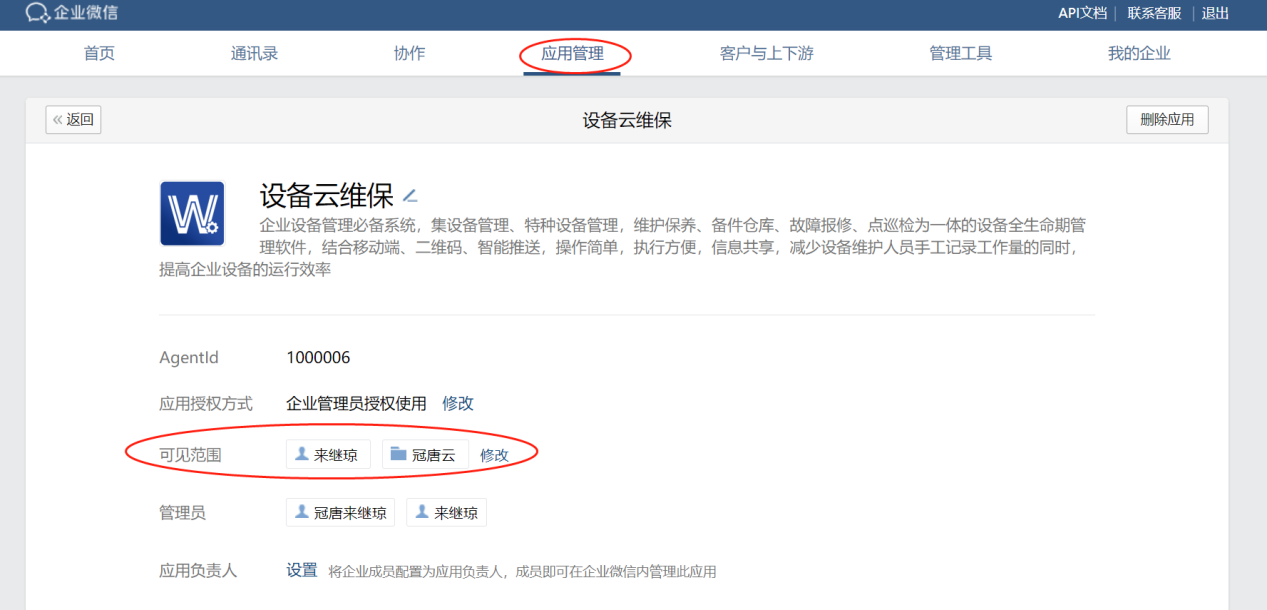The width and height of the screenshot is (1267, 610).
Task: Open the 我的企业 tab
Action: 1138,54
